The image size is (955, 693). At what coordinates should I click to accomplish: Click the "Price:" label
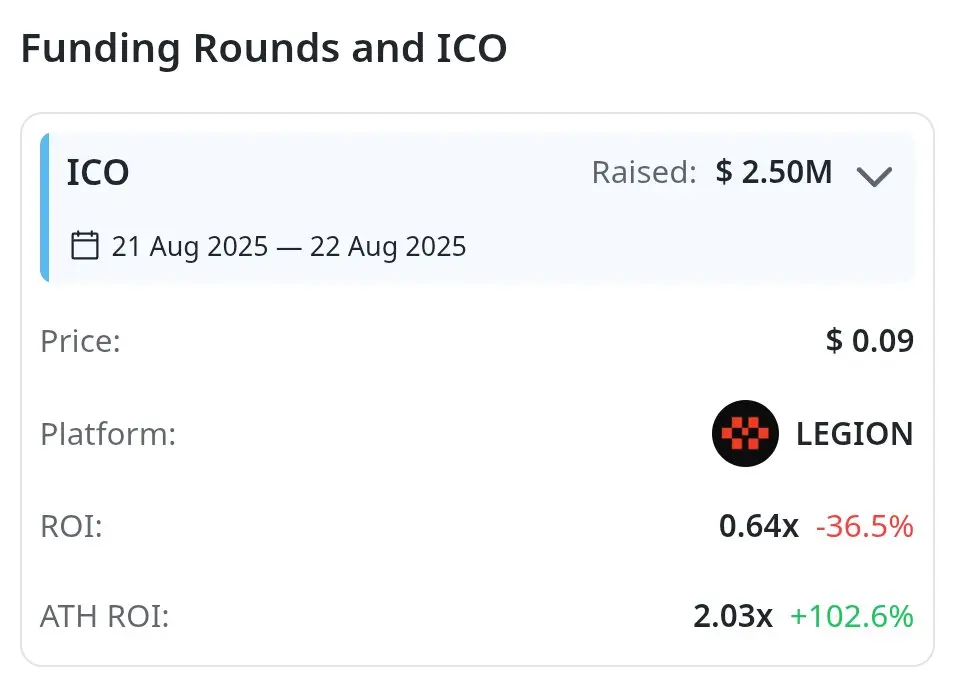point(80,341)
